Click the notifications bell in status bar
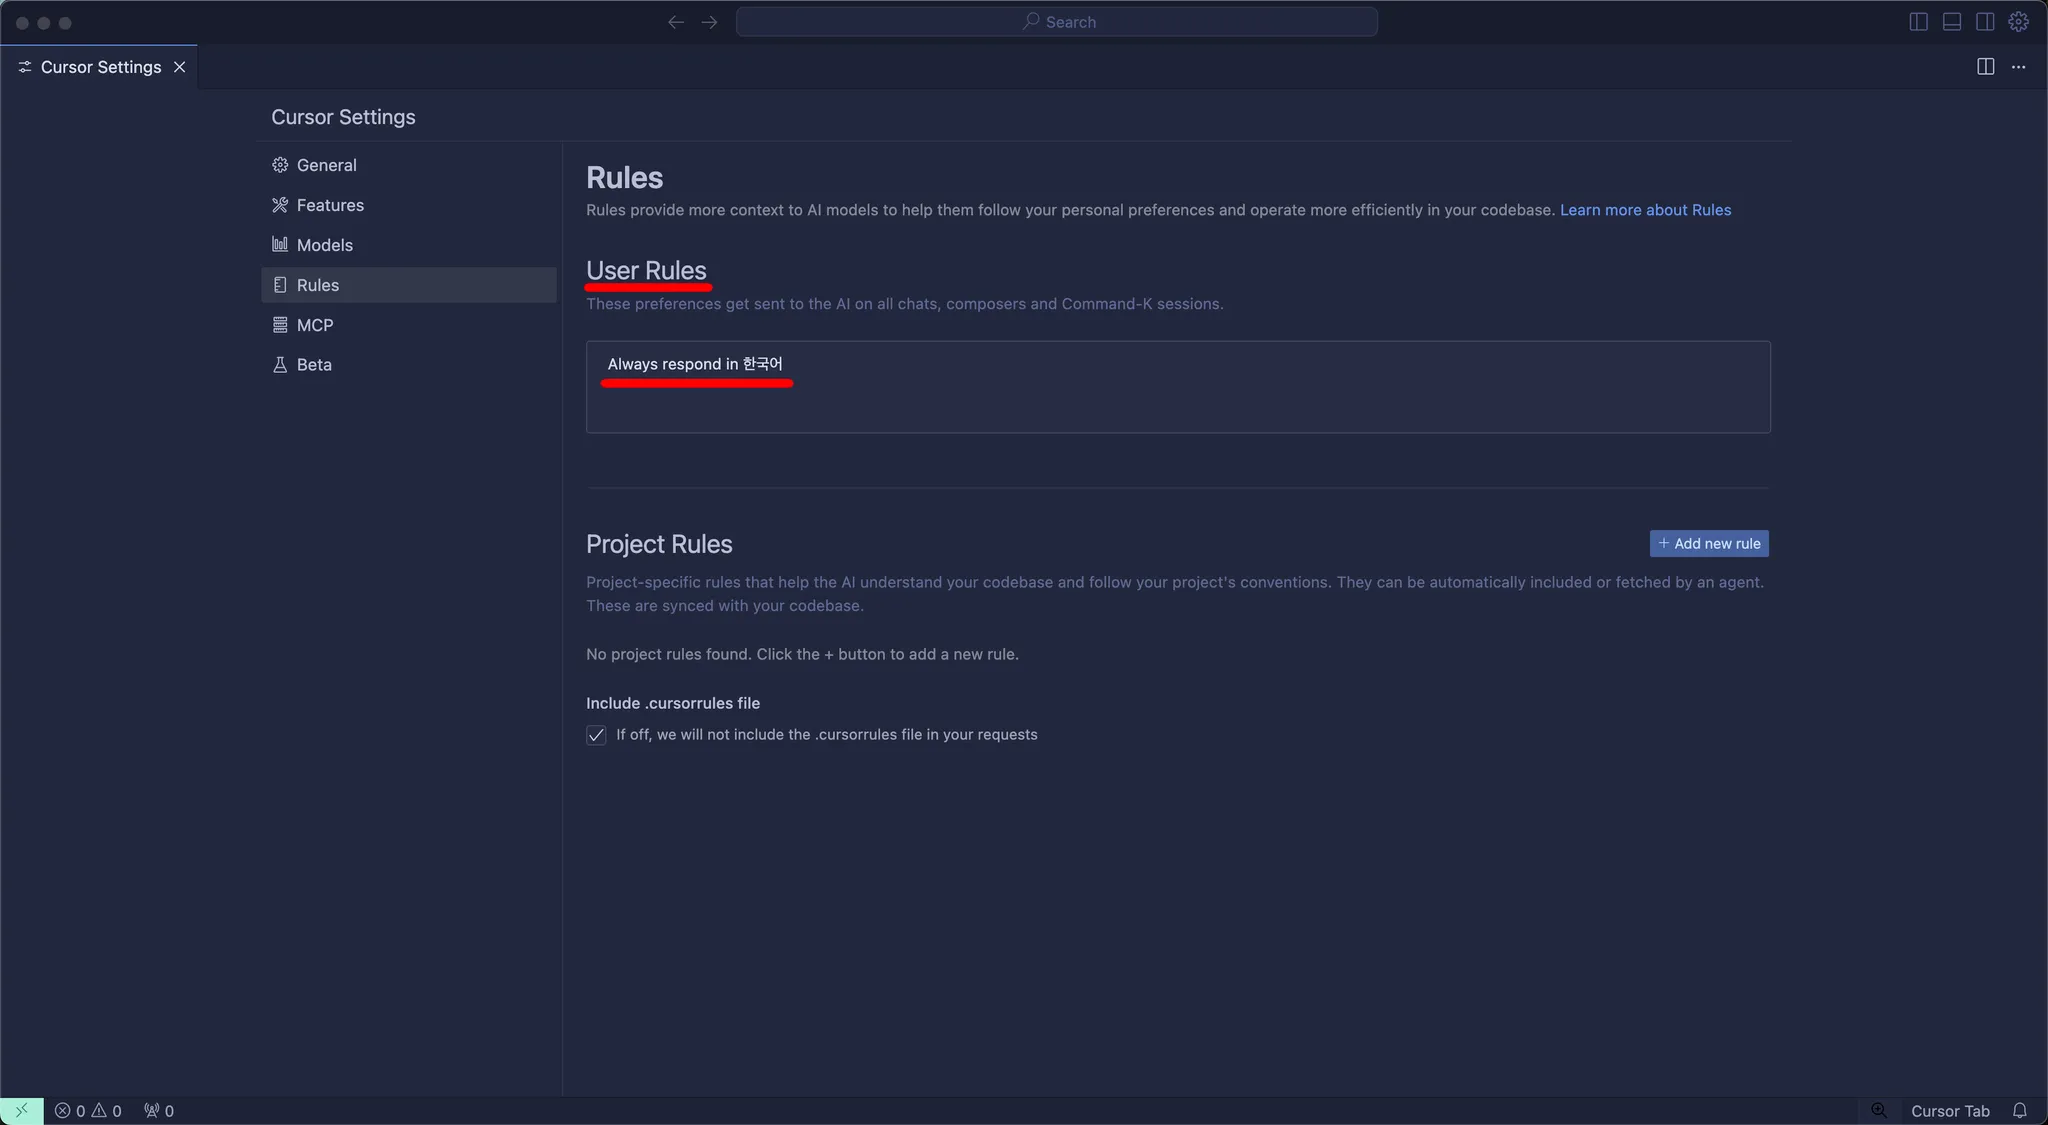Image resolution: width=2048 pixels, height=1125 pixels. click(x=2019, y=1111)
